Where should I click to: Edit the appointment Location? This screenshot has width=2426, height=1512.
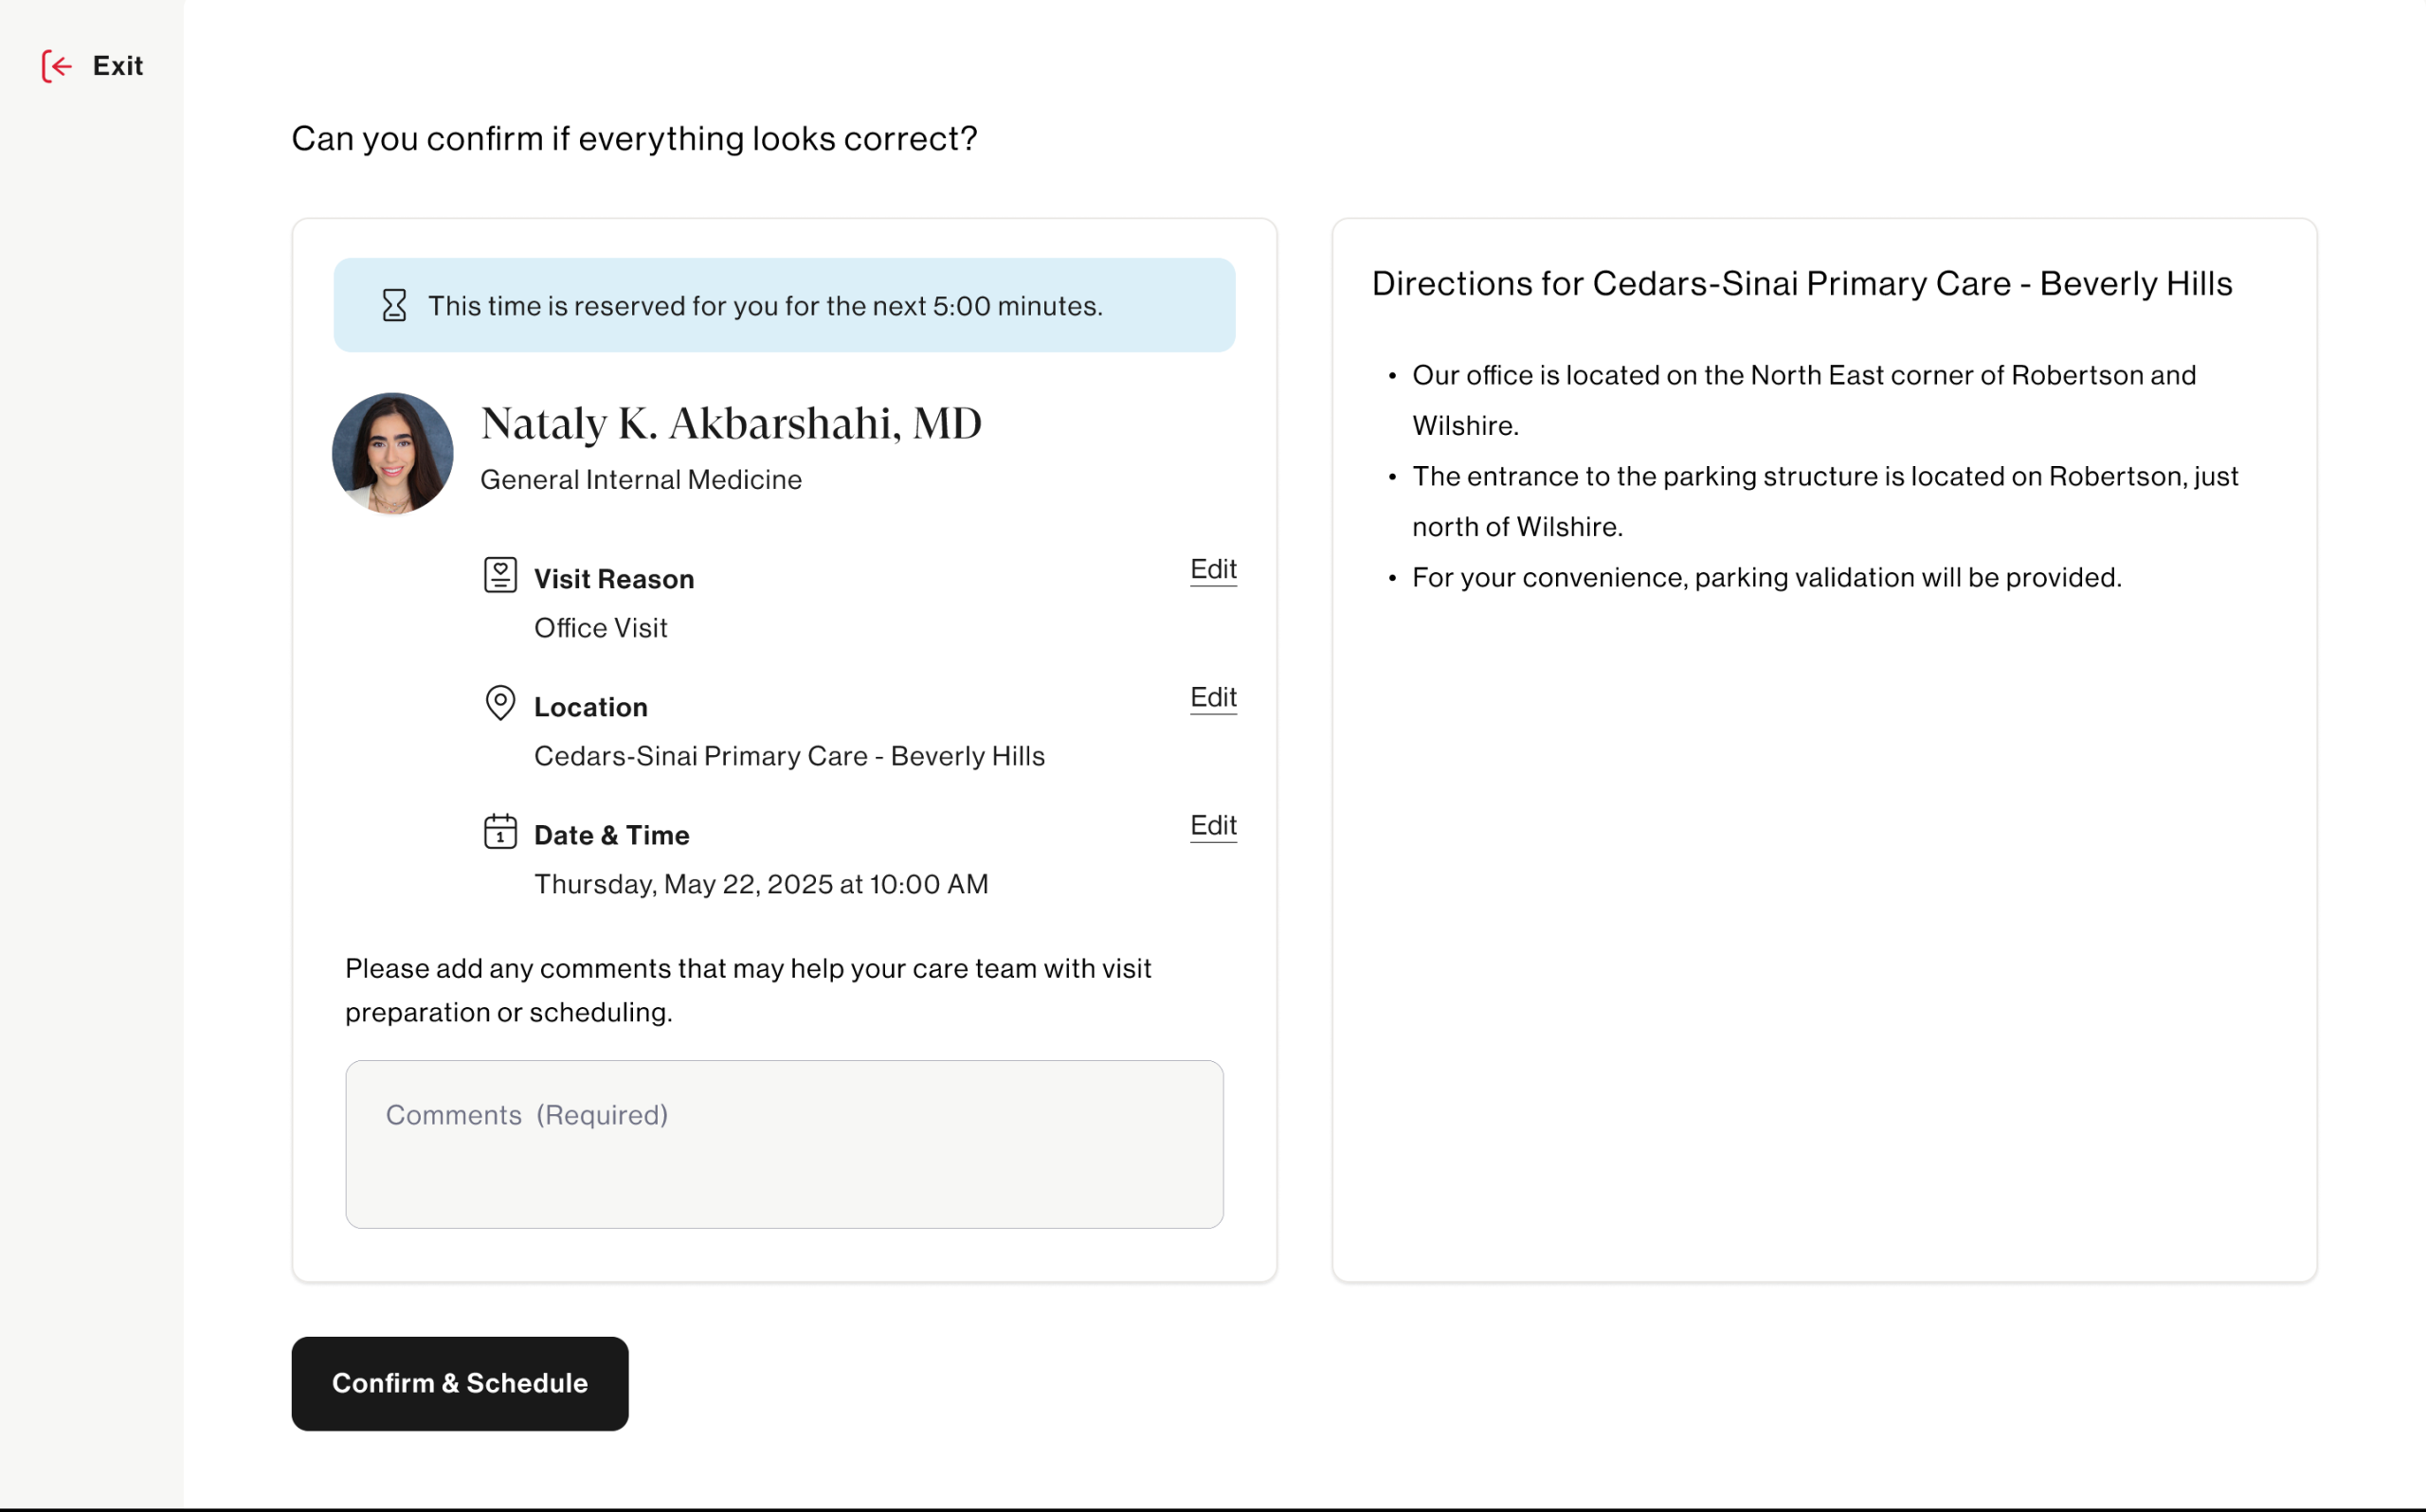click(x=1213, y=697)
